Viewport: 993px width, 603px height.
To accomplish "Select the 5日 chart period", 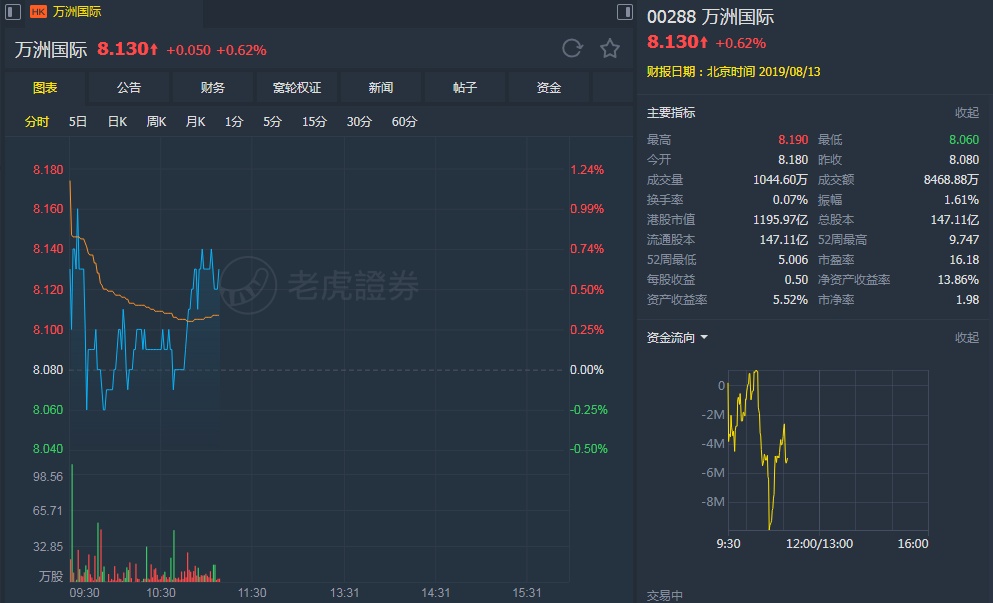I will tap(78, 122).
